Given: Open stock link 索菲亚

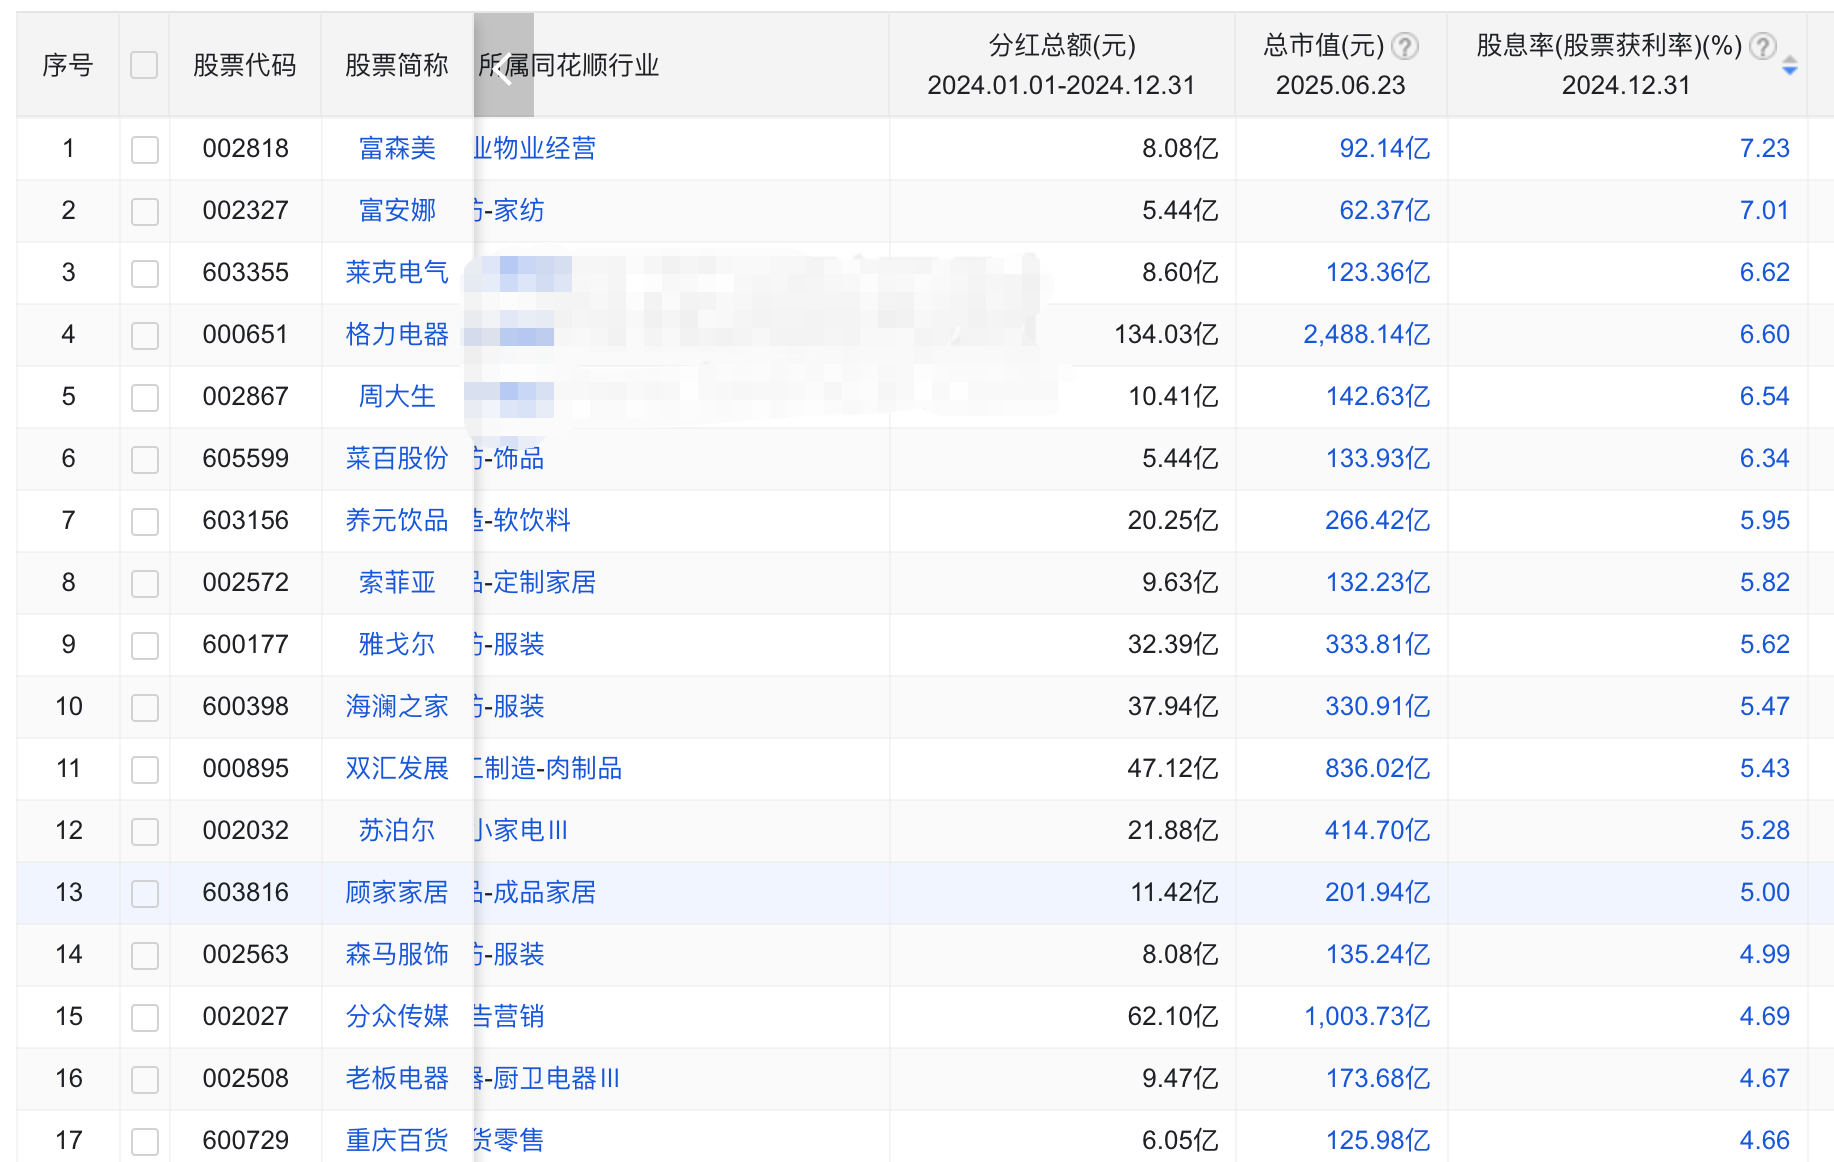Looking at the screenshot, I should (x=397, y=582).
